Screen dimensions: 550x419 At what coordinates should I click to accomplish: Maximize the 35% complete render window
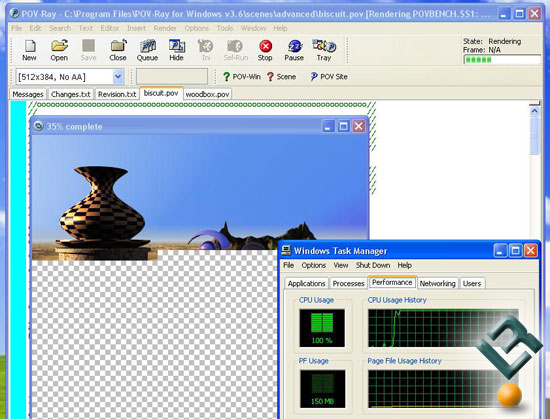tap(343, 126)
